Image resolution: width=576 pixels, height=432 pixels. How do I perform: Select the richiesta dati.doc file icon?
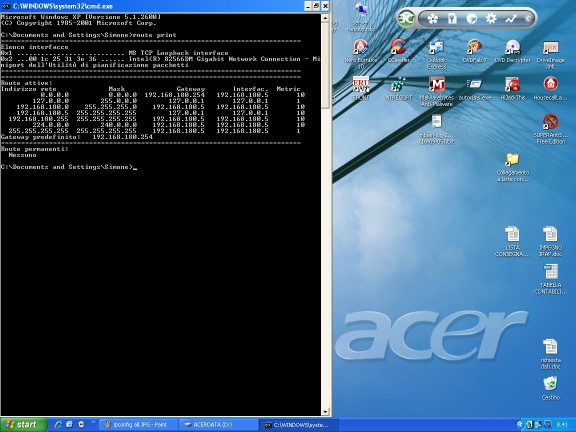pos(550,354)
